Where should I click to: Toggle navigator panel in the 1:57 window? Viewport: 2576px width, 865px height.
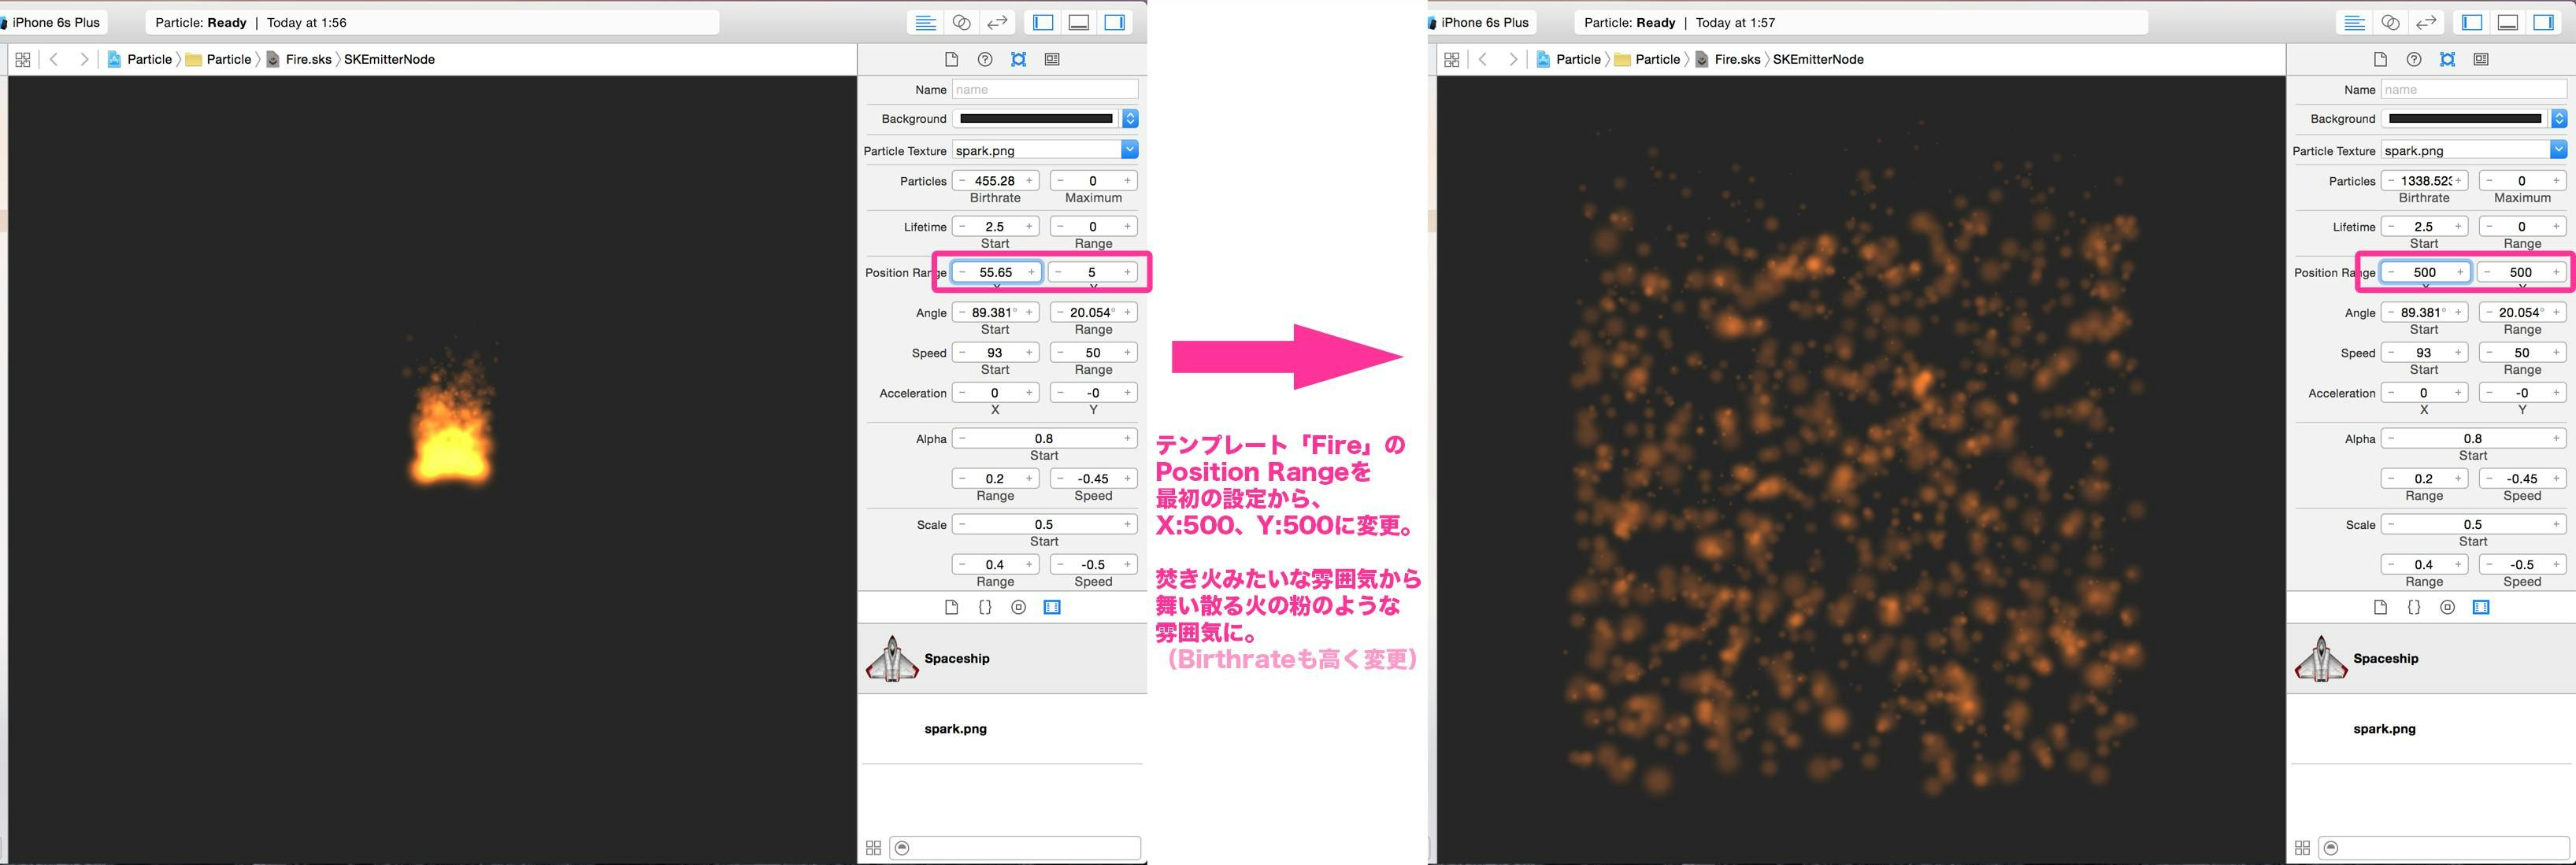coord(2472,22)
